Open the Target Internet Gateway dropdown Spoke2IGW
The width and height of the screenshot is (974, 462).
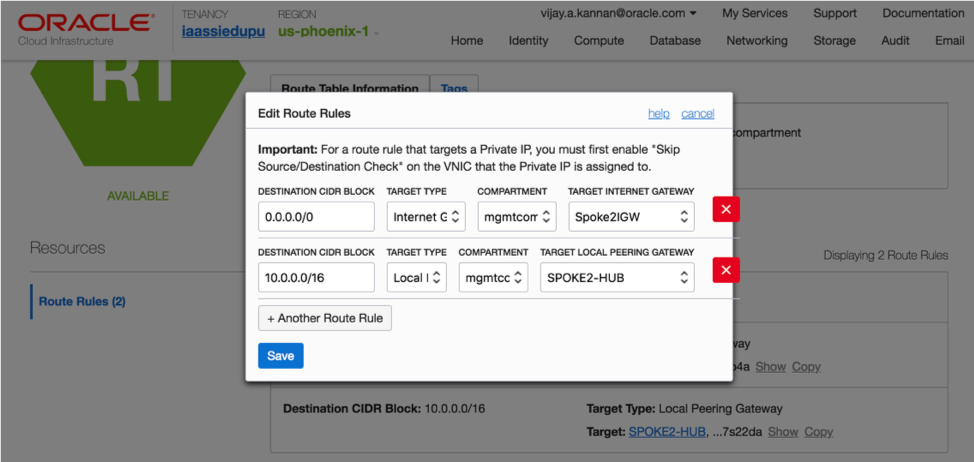tap(631, 216)
